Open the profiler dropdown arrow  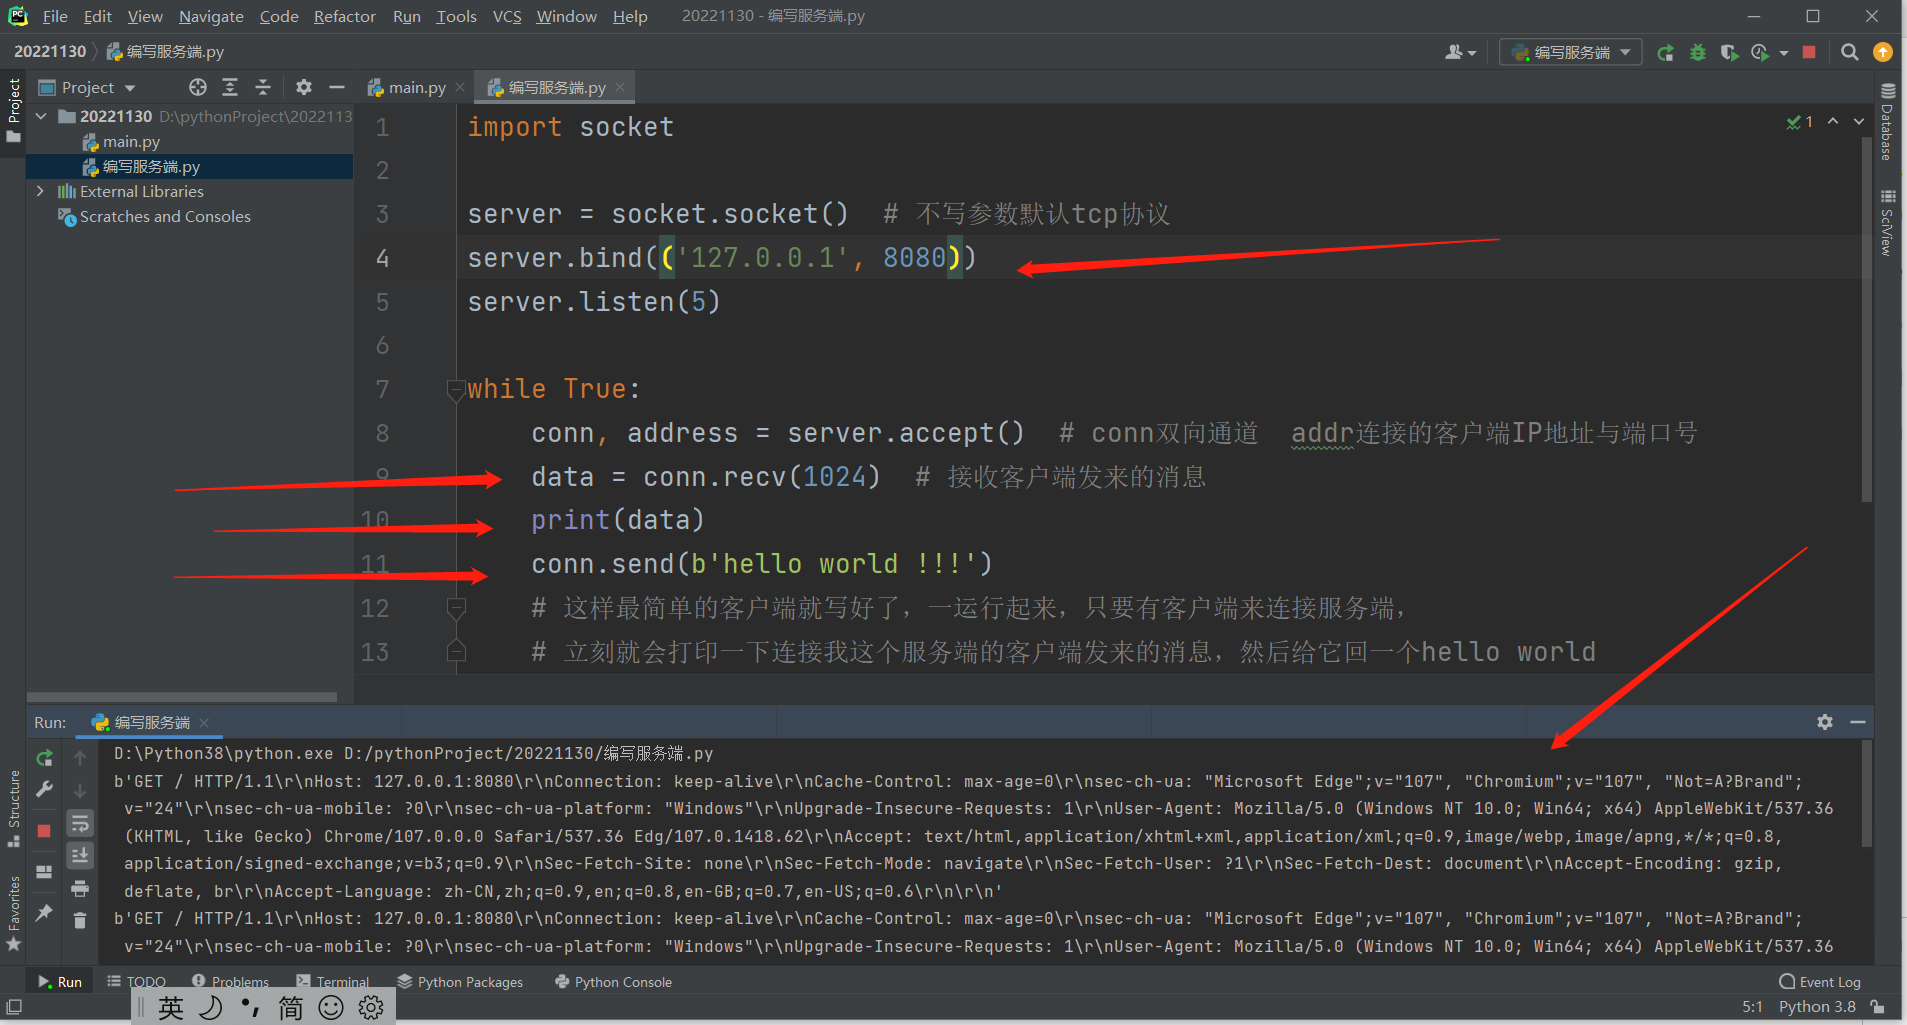(1784, 53)
